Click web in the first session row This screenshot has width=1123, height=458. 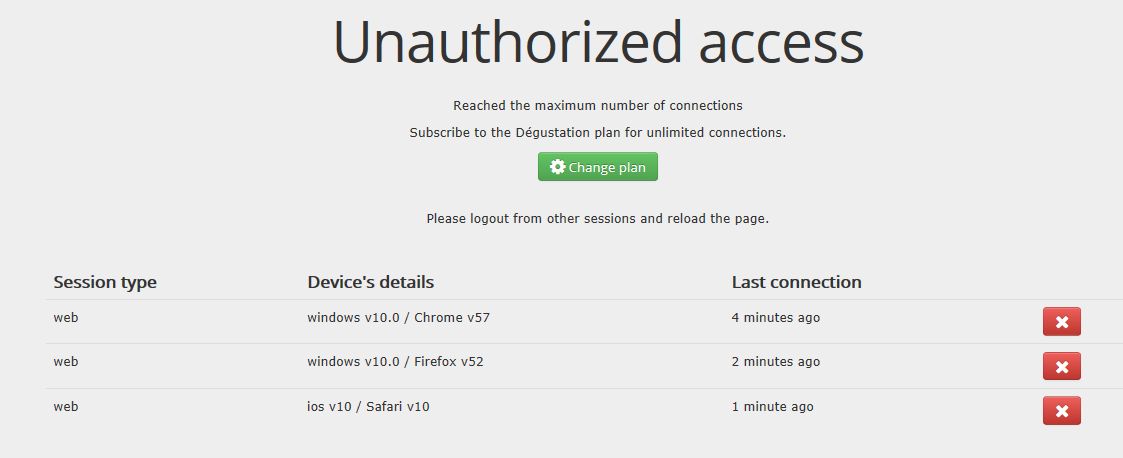point(66,318)
